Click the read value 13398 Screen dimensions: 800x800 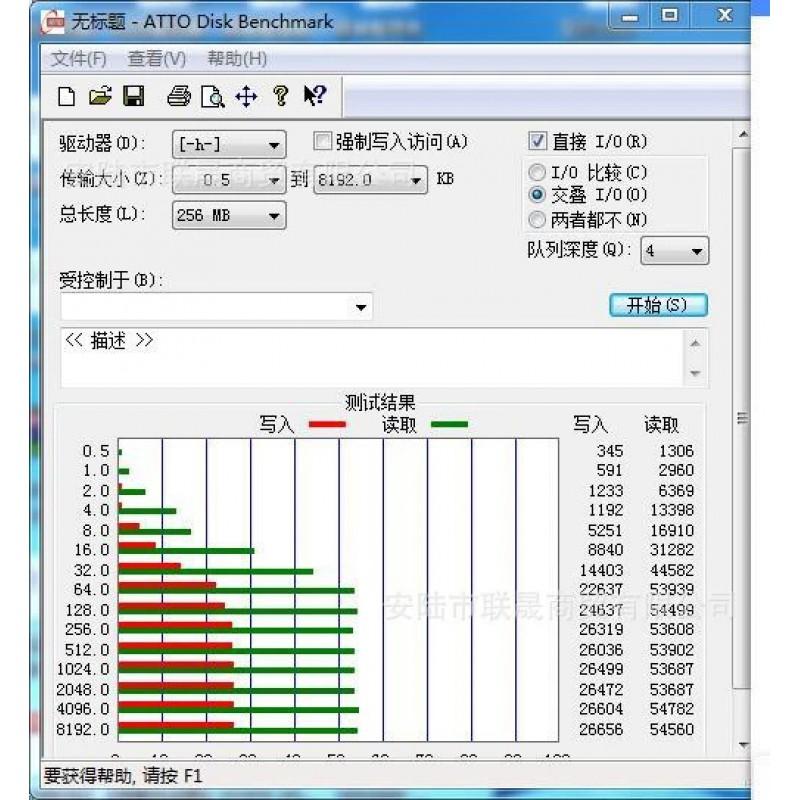(671, 510)
